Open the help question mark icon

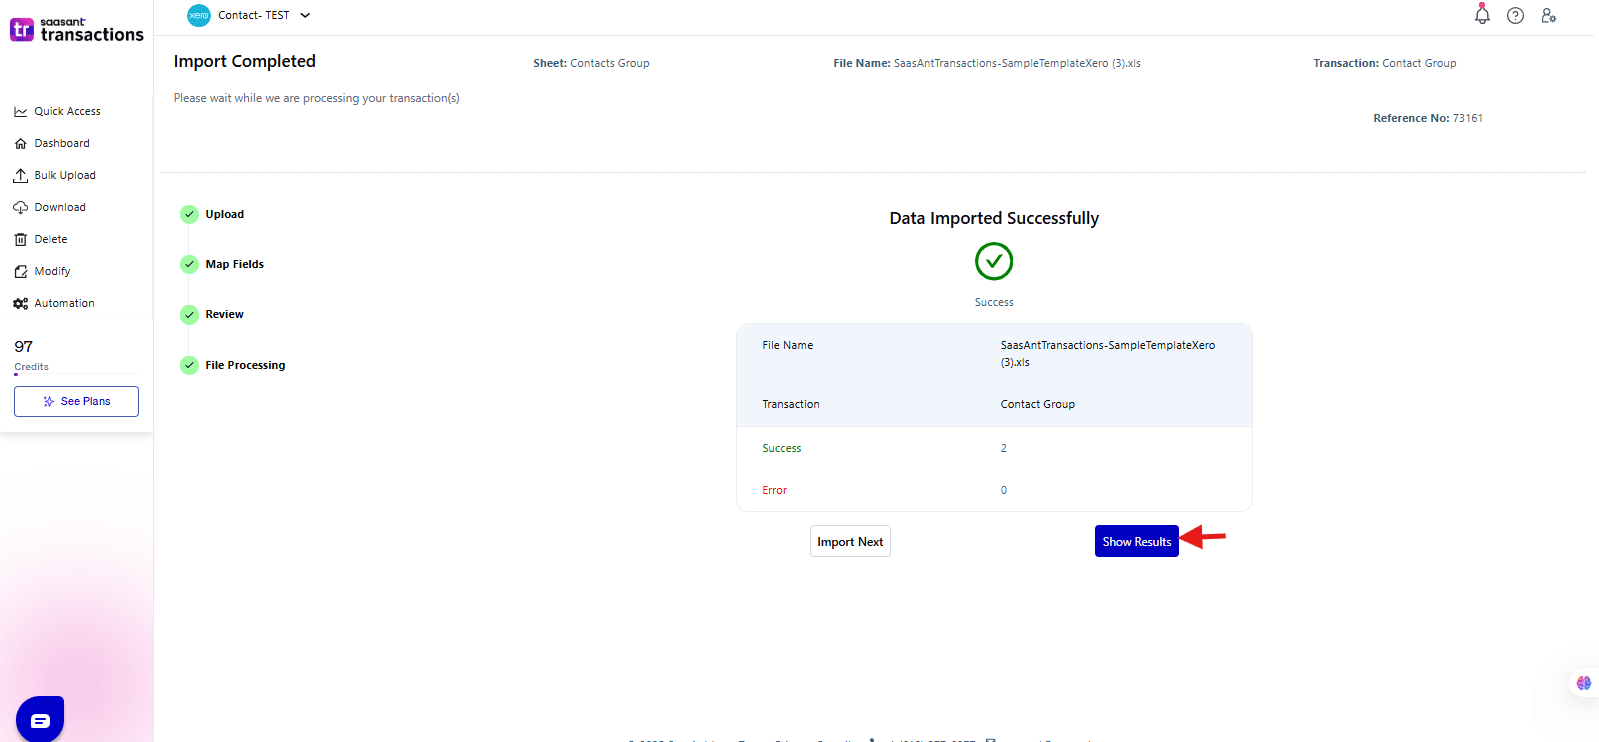1515,15
